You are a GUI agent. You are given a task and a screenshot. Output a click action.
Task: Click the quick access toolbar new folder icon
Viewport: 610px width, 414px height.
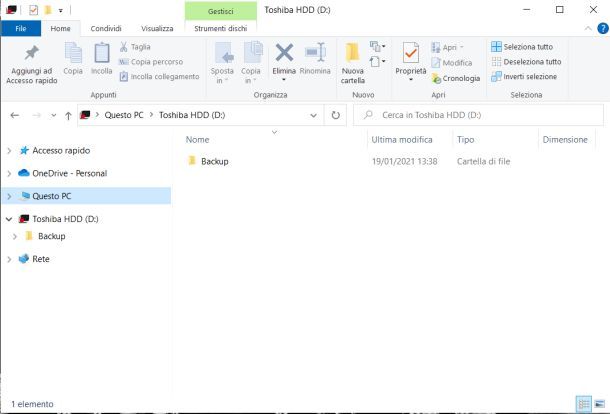click(x=48, y=10)
